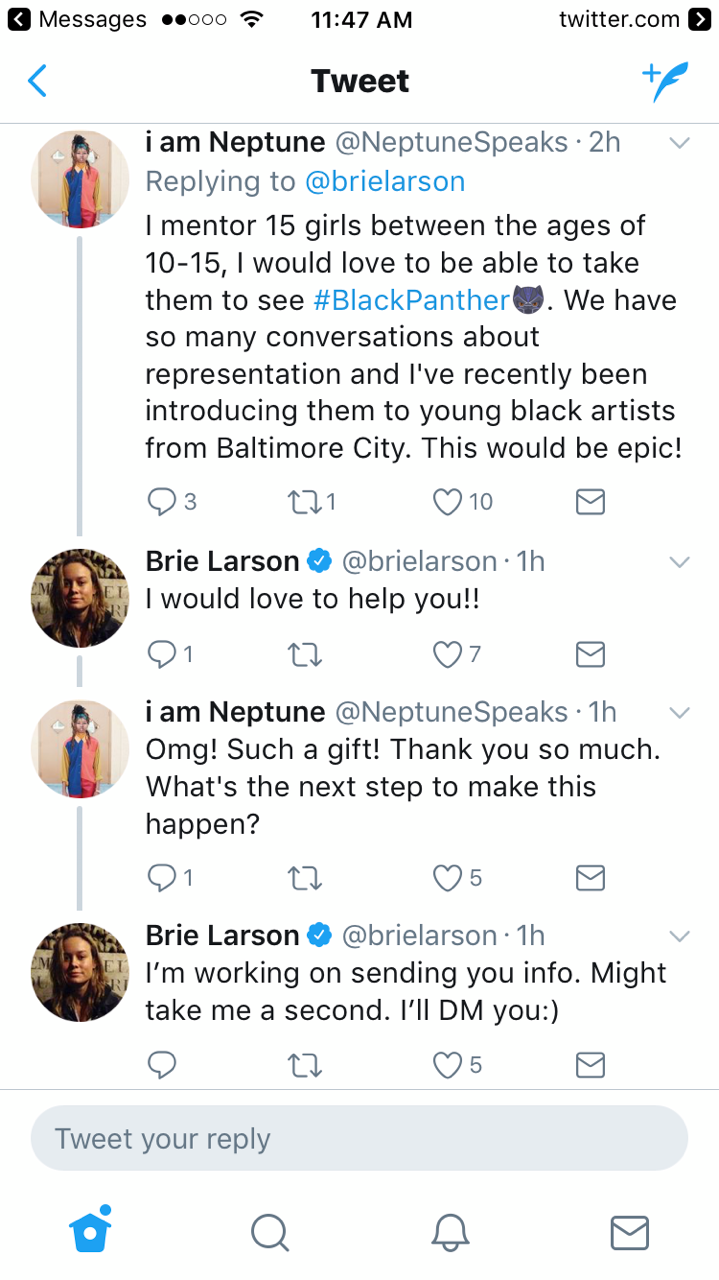Go back using the blue back arrow
This screenshot has height=1280, width=719.
[x=37, y=81]
